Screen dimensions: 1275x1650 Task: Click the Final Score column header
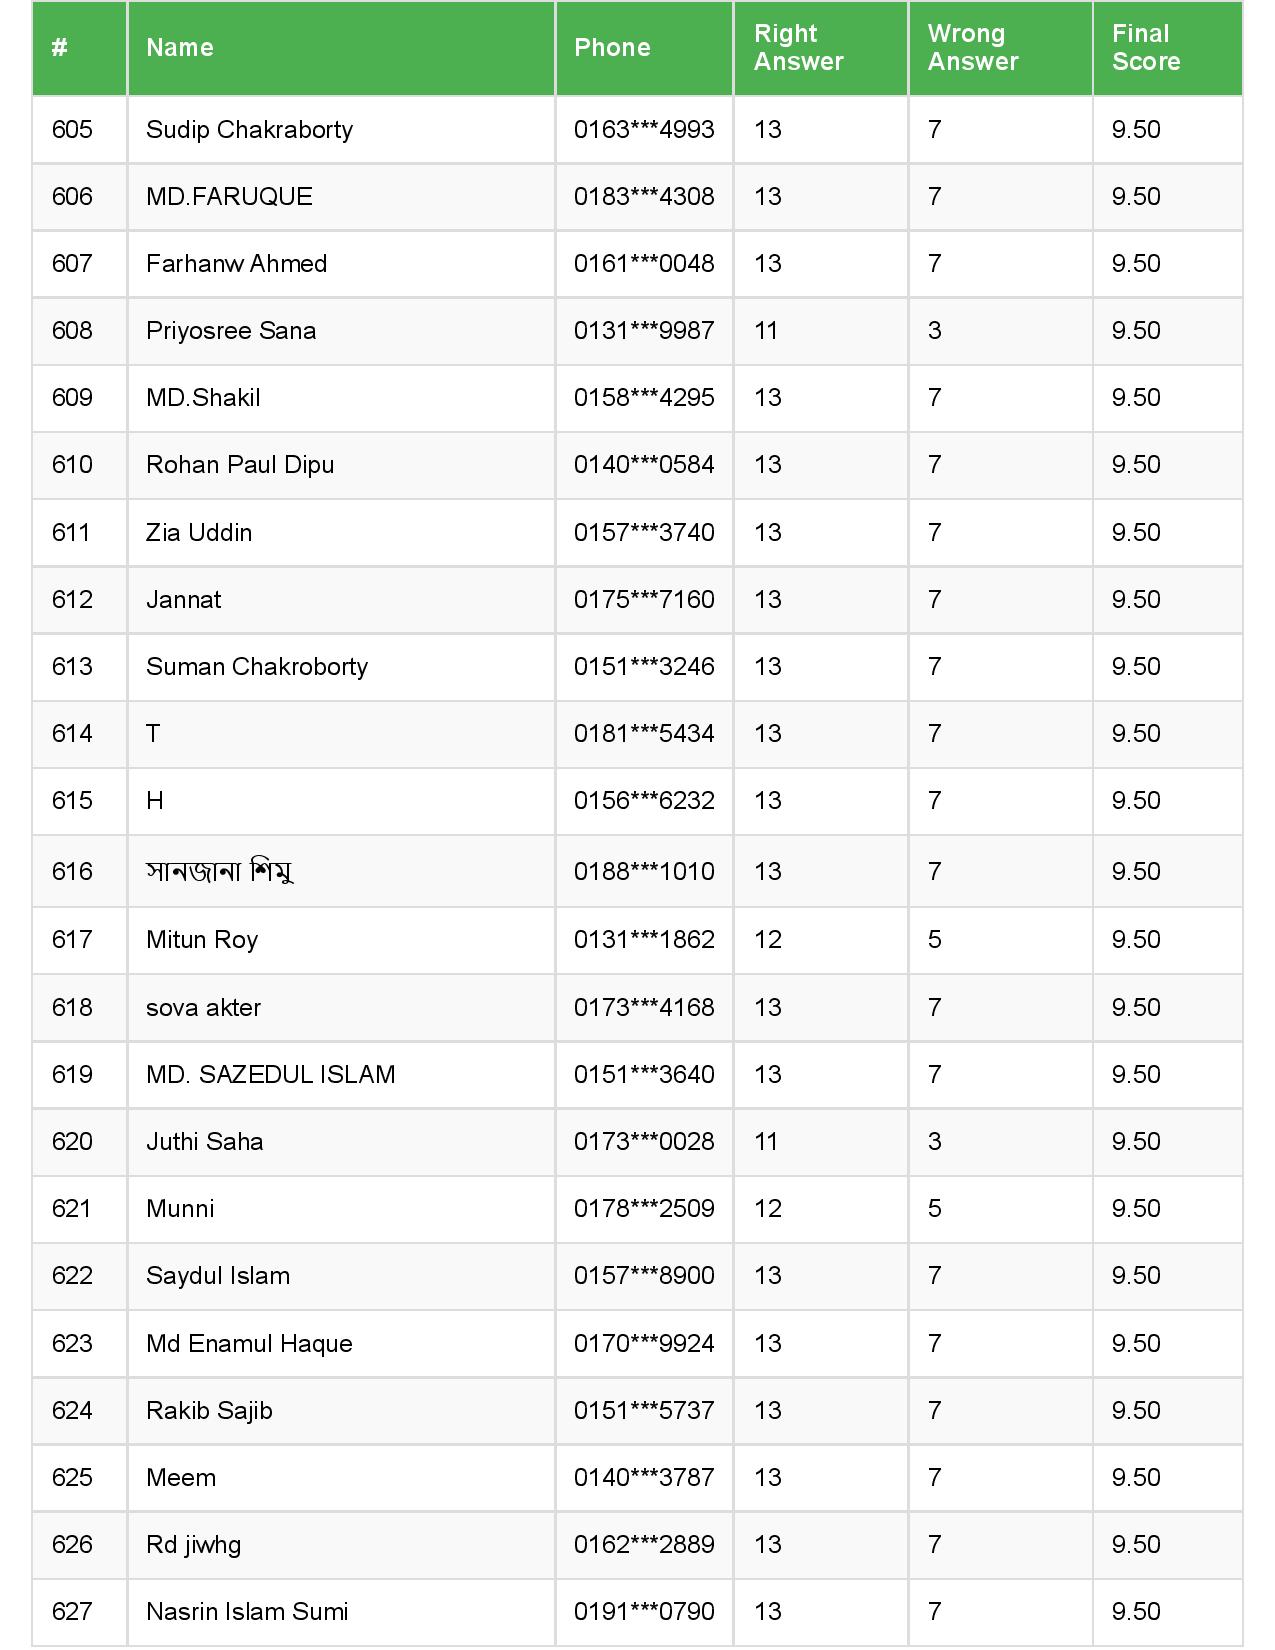(x=1145, y=48)
